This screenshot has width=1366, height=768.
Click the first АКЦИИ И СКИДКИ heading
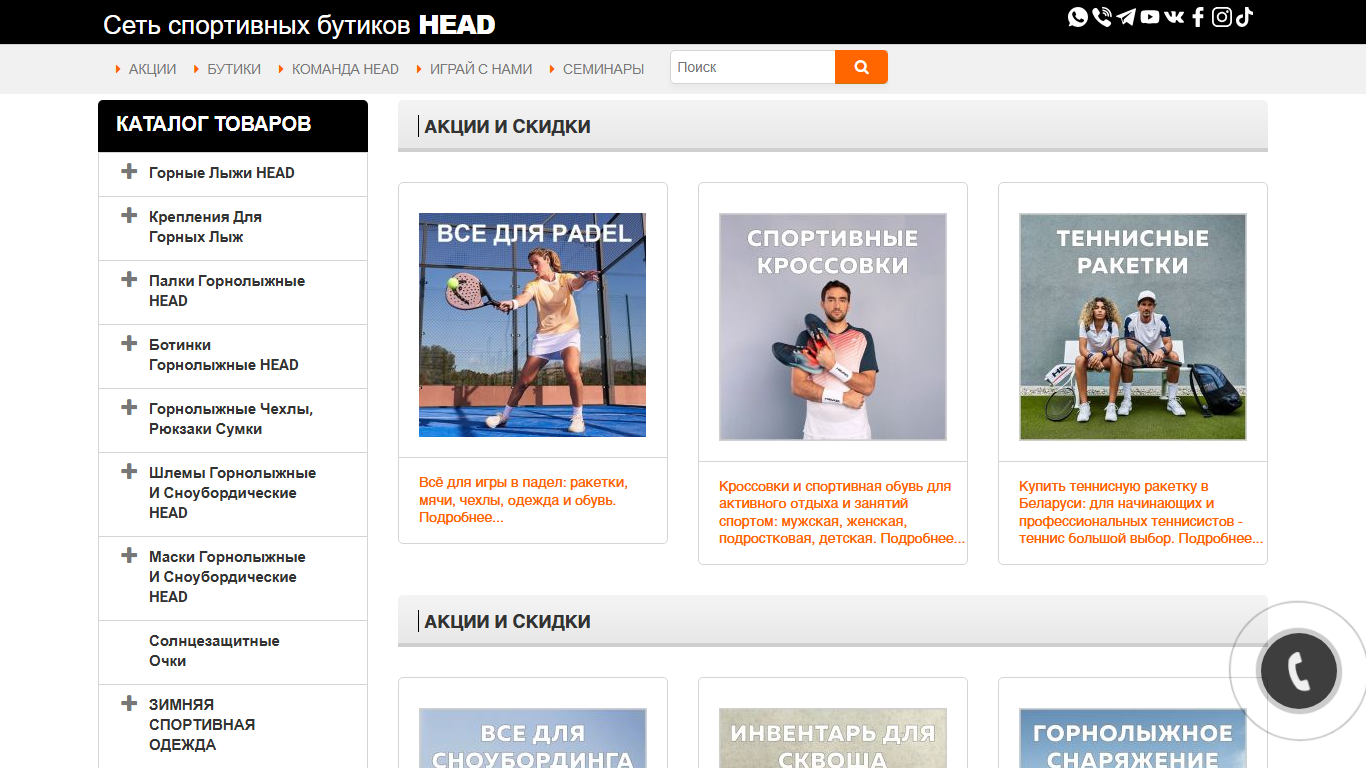507,126
